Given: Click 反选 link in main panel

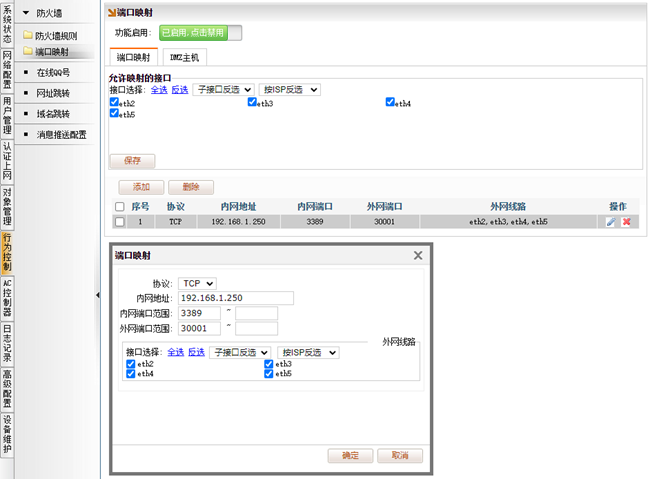Looking at the screenshot, I should click(180, 90).
